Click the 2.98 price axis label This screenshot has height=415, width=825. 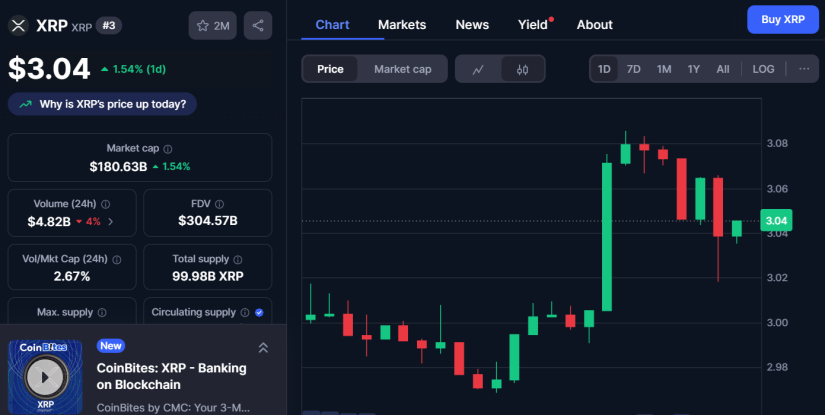[777, 367]
